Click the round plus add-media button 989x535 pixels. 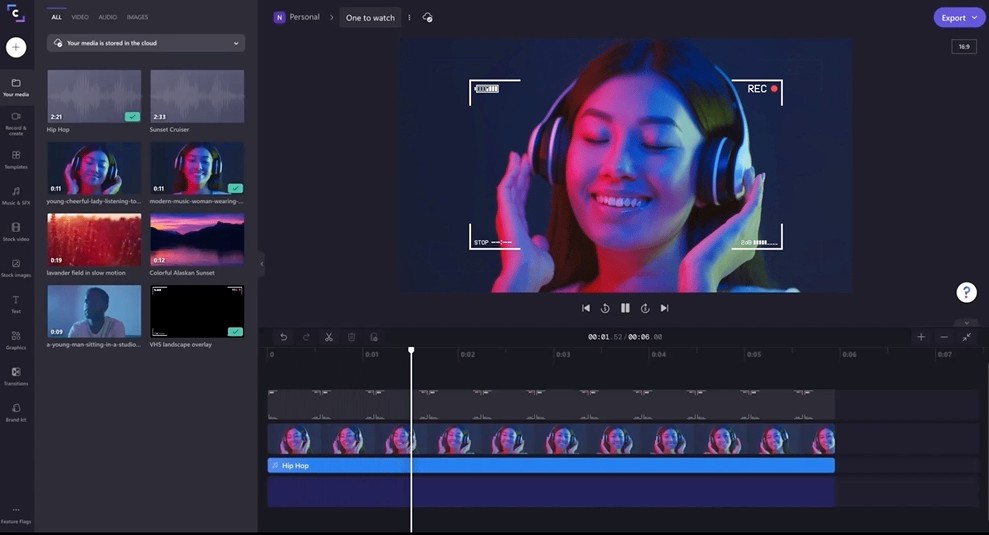[16, 47]
